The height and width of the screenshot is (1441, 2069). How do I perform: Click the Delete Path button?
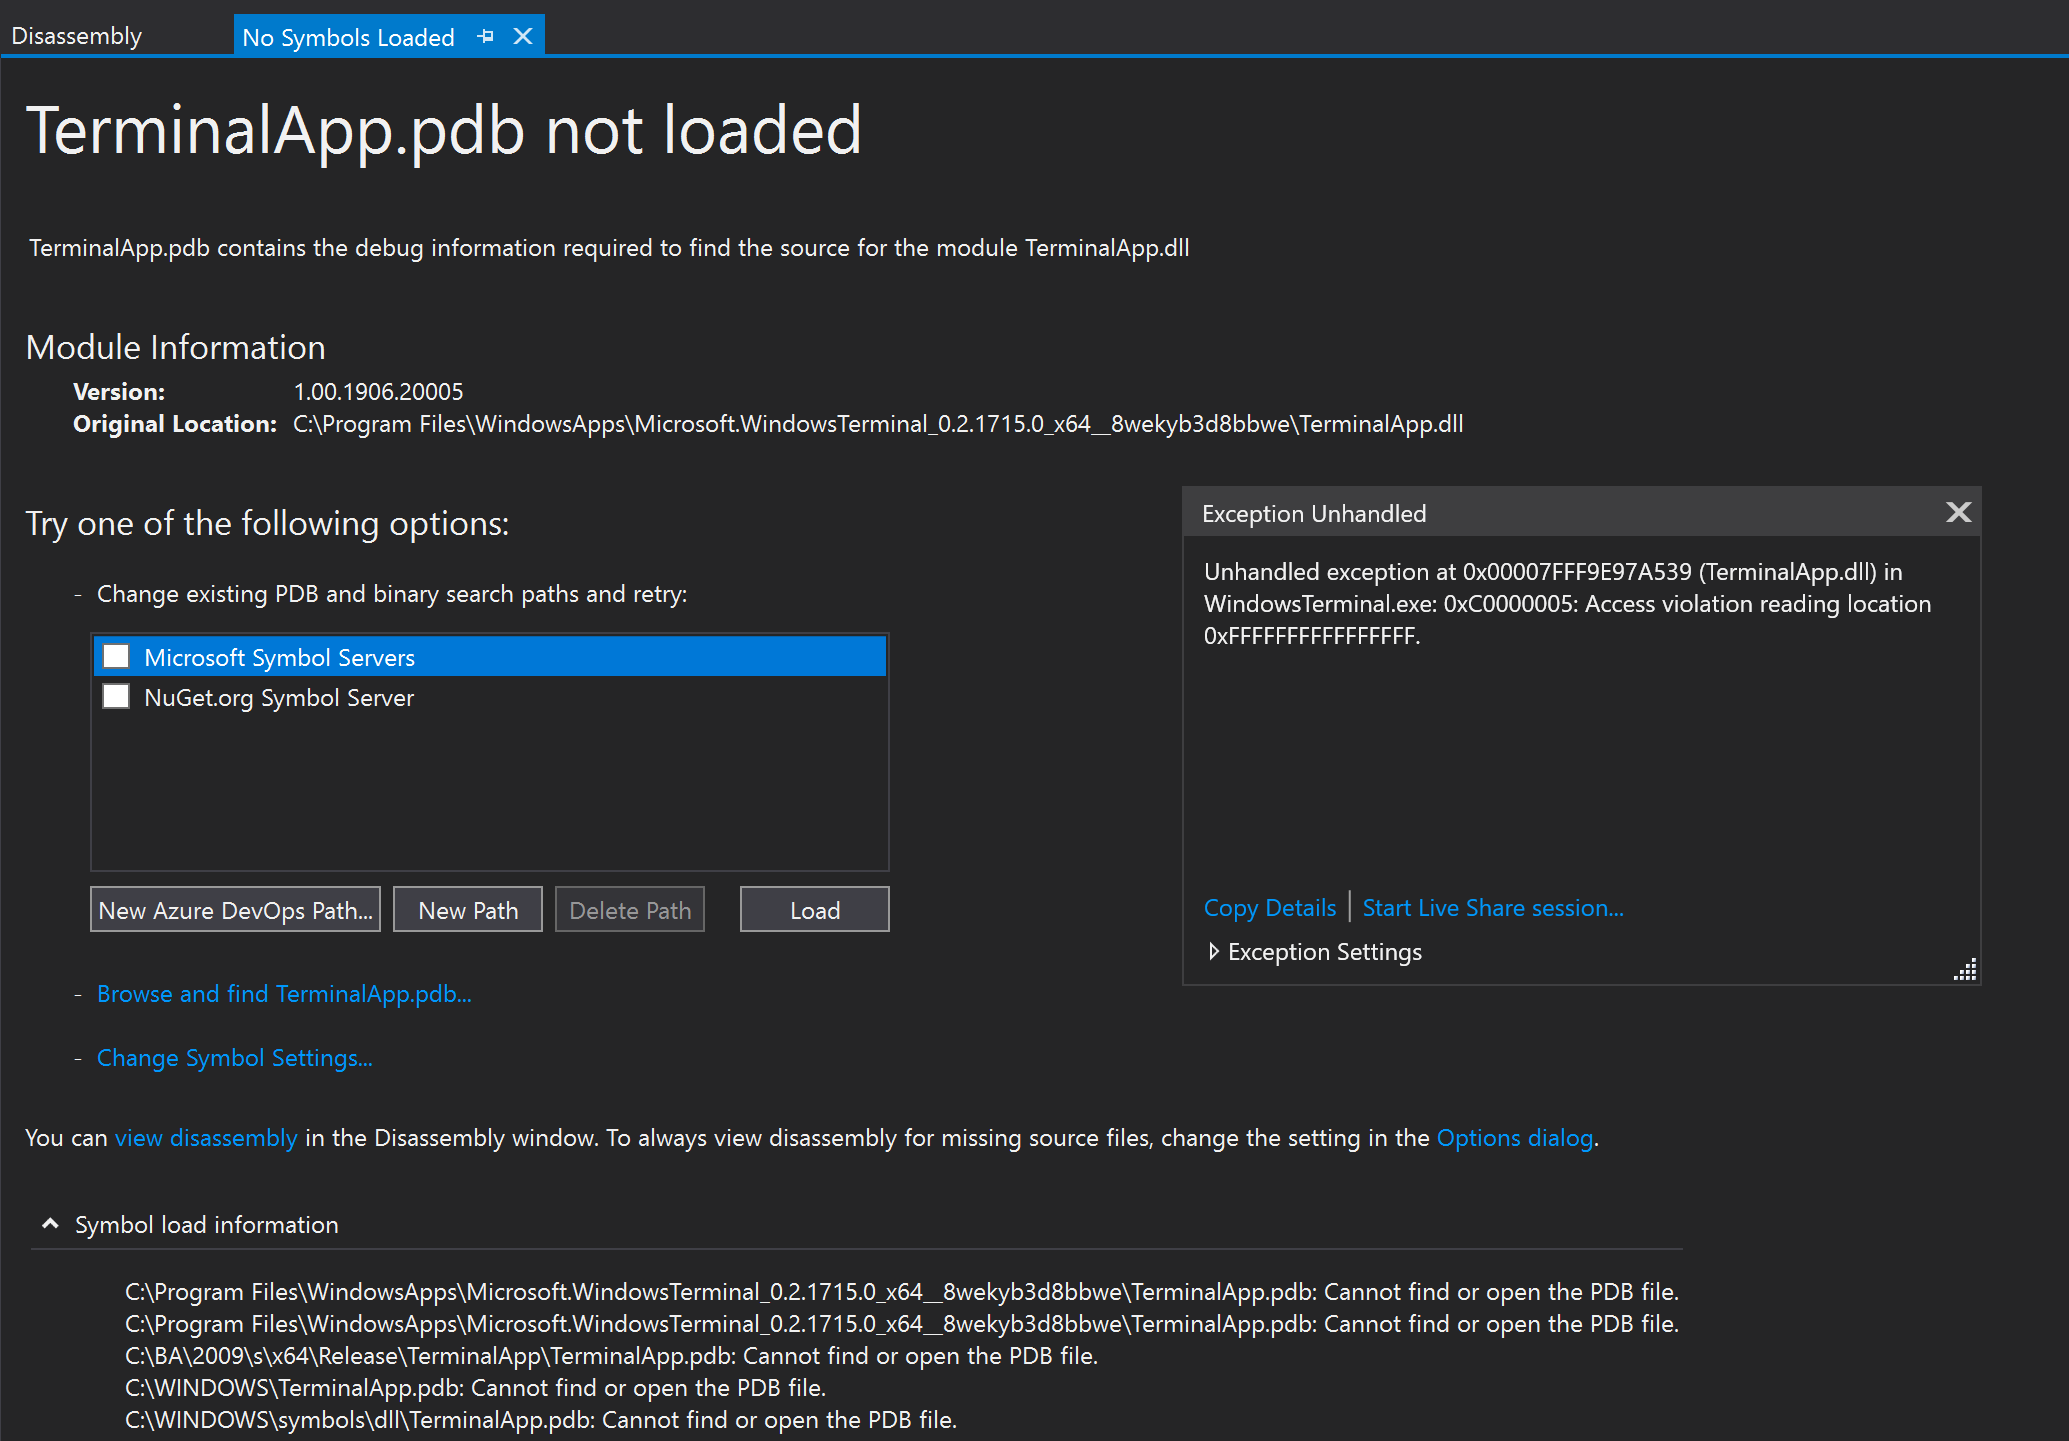(x=629, y=910)
